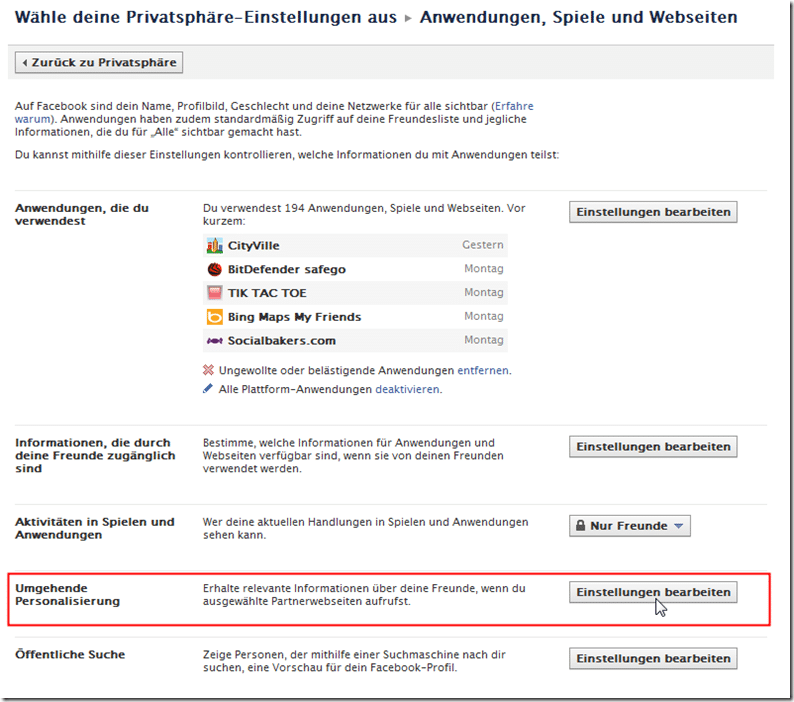Click the red X remove-applications icon

pyautogui.click(x=208, y=370)
